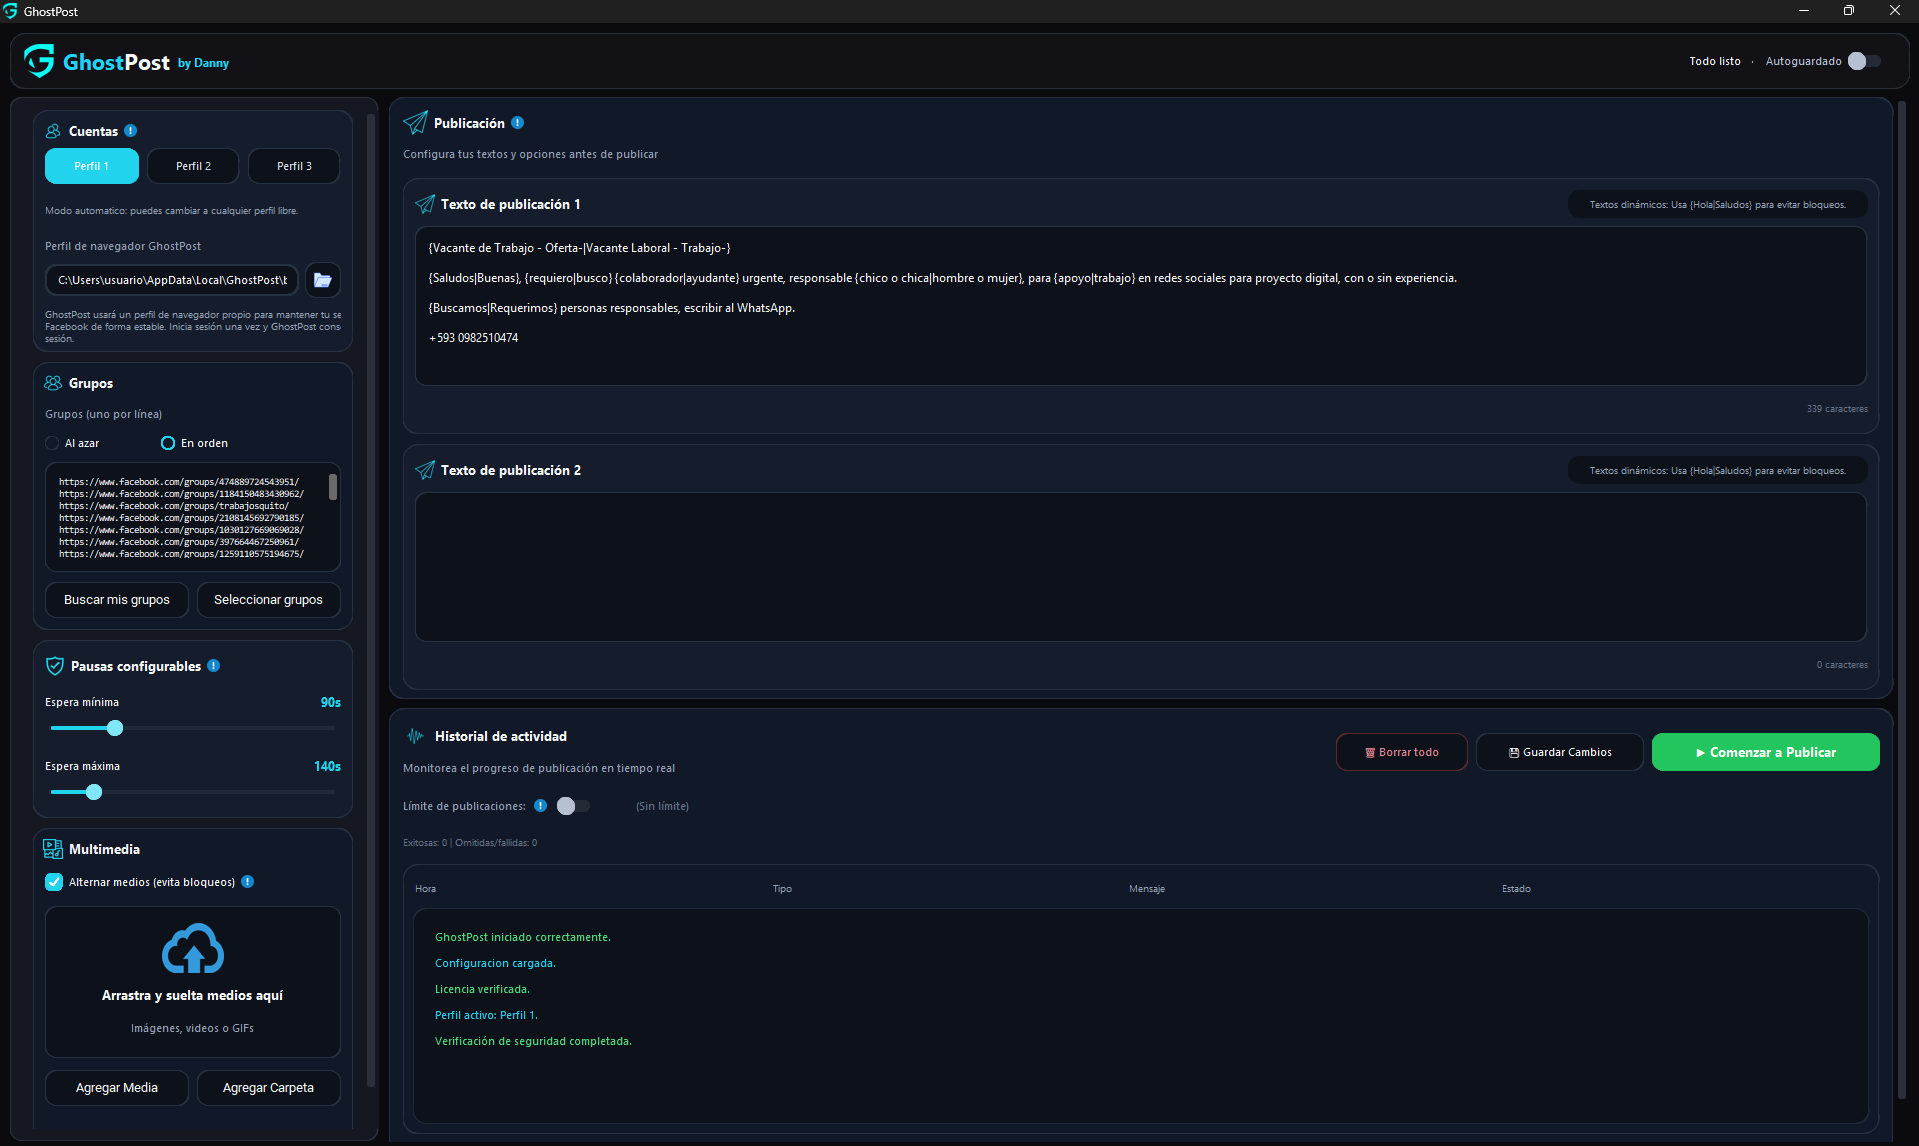Switch to the Perfil 3 tab

294,166
